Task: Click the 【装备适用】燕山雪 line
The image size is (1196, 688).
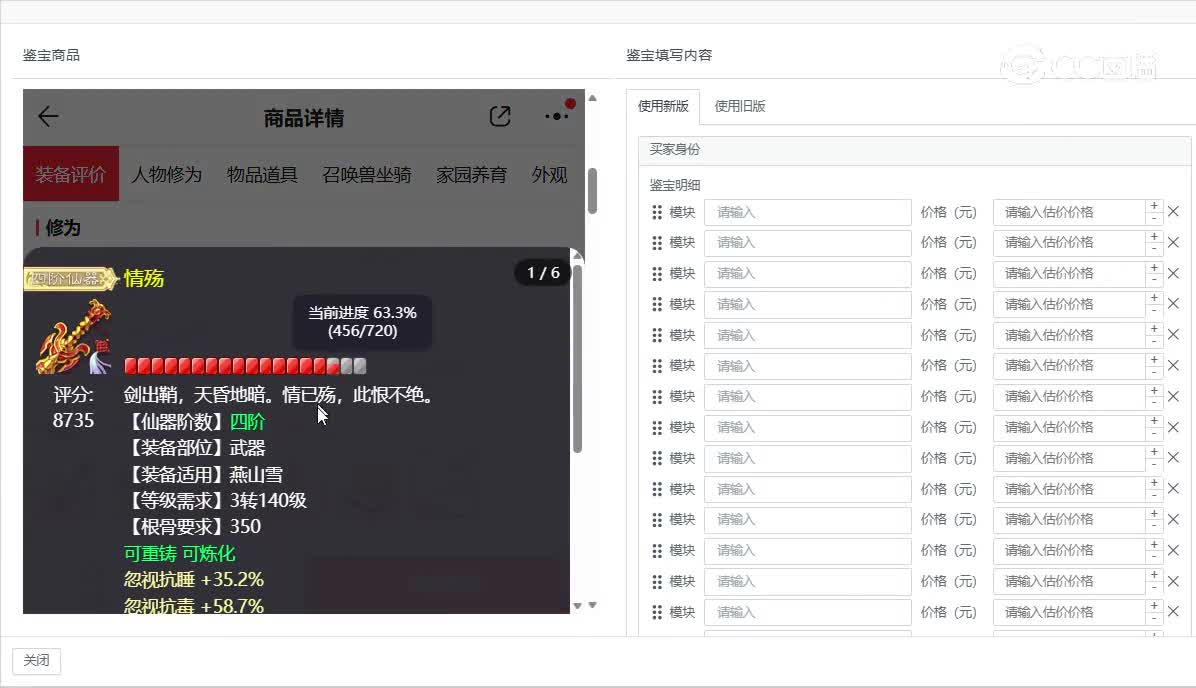Action: (x=203, y=474)
